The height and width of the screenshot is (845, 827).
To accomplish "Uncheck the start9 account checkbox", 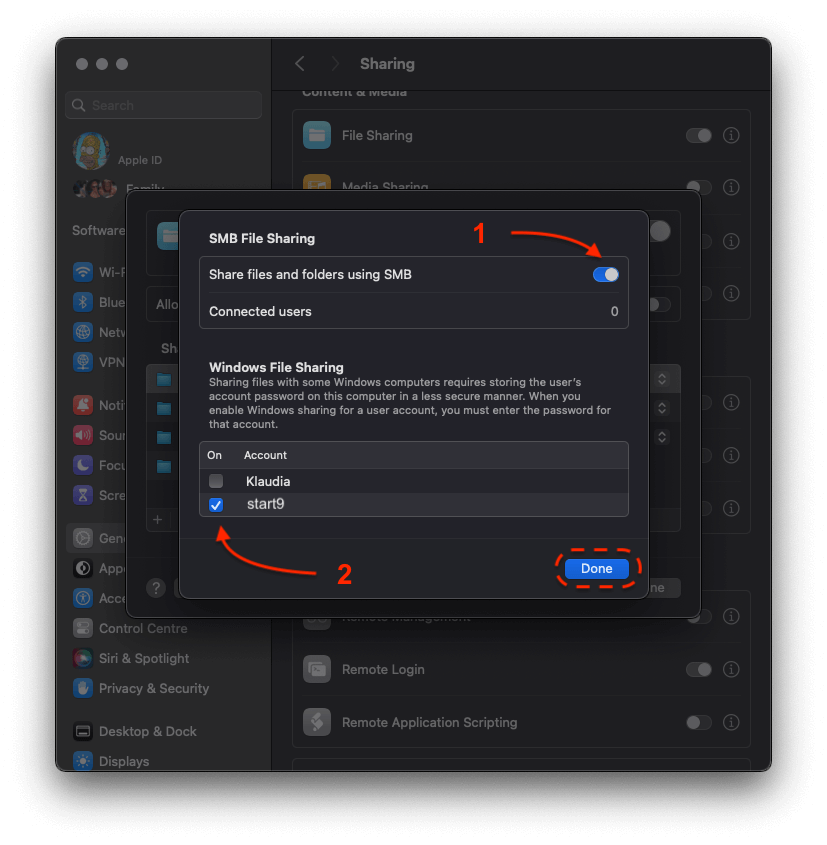I will [216, 505].
